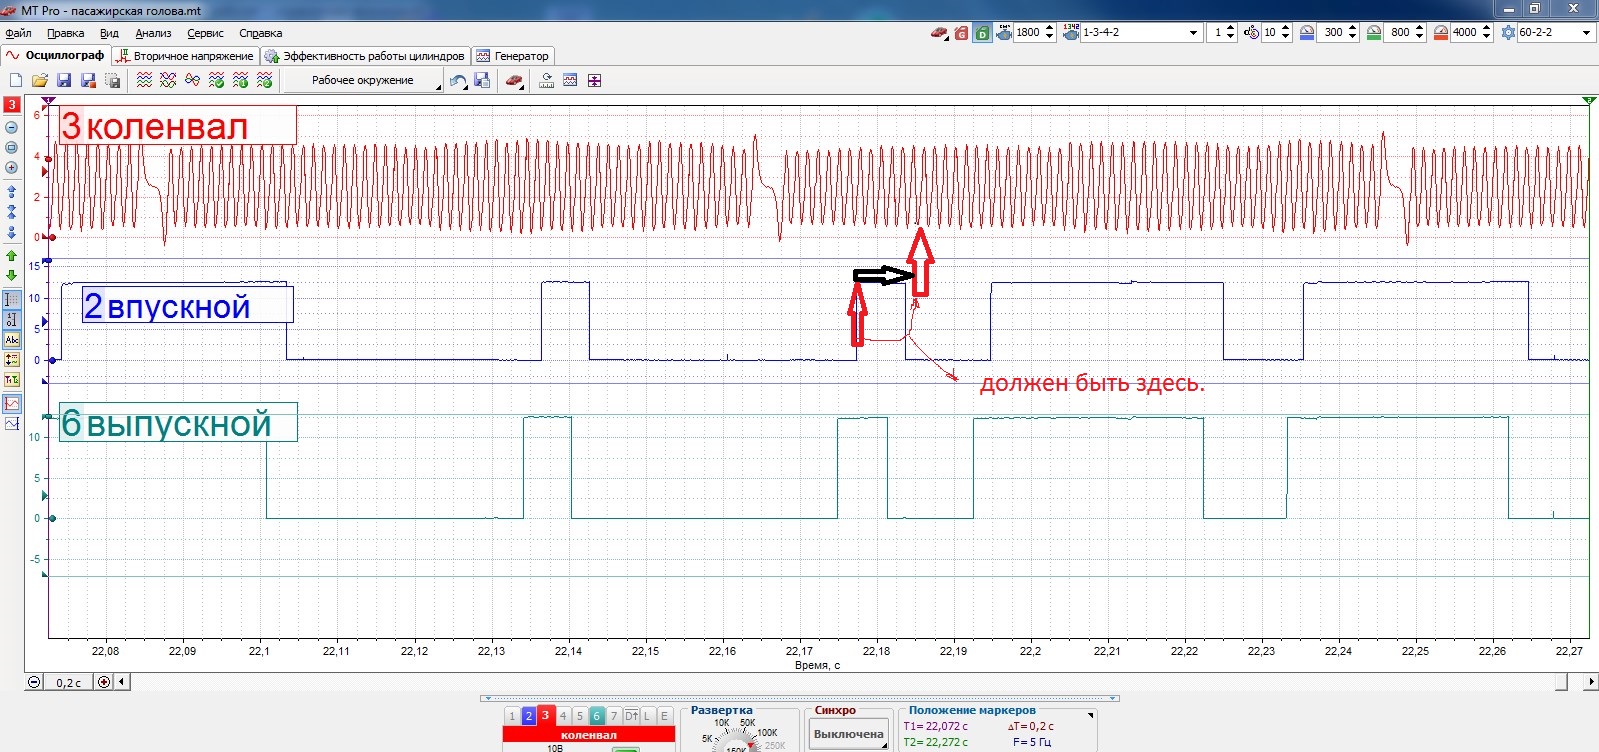
Task: Open an oscillogram file via folder icon
Action: [40, 80]
